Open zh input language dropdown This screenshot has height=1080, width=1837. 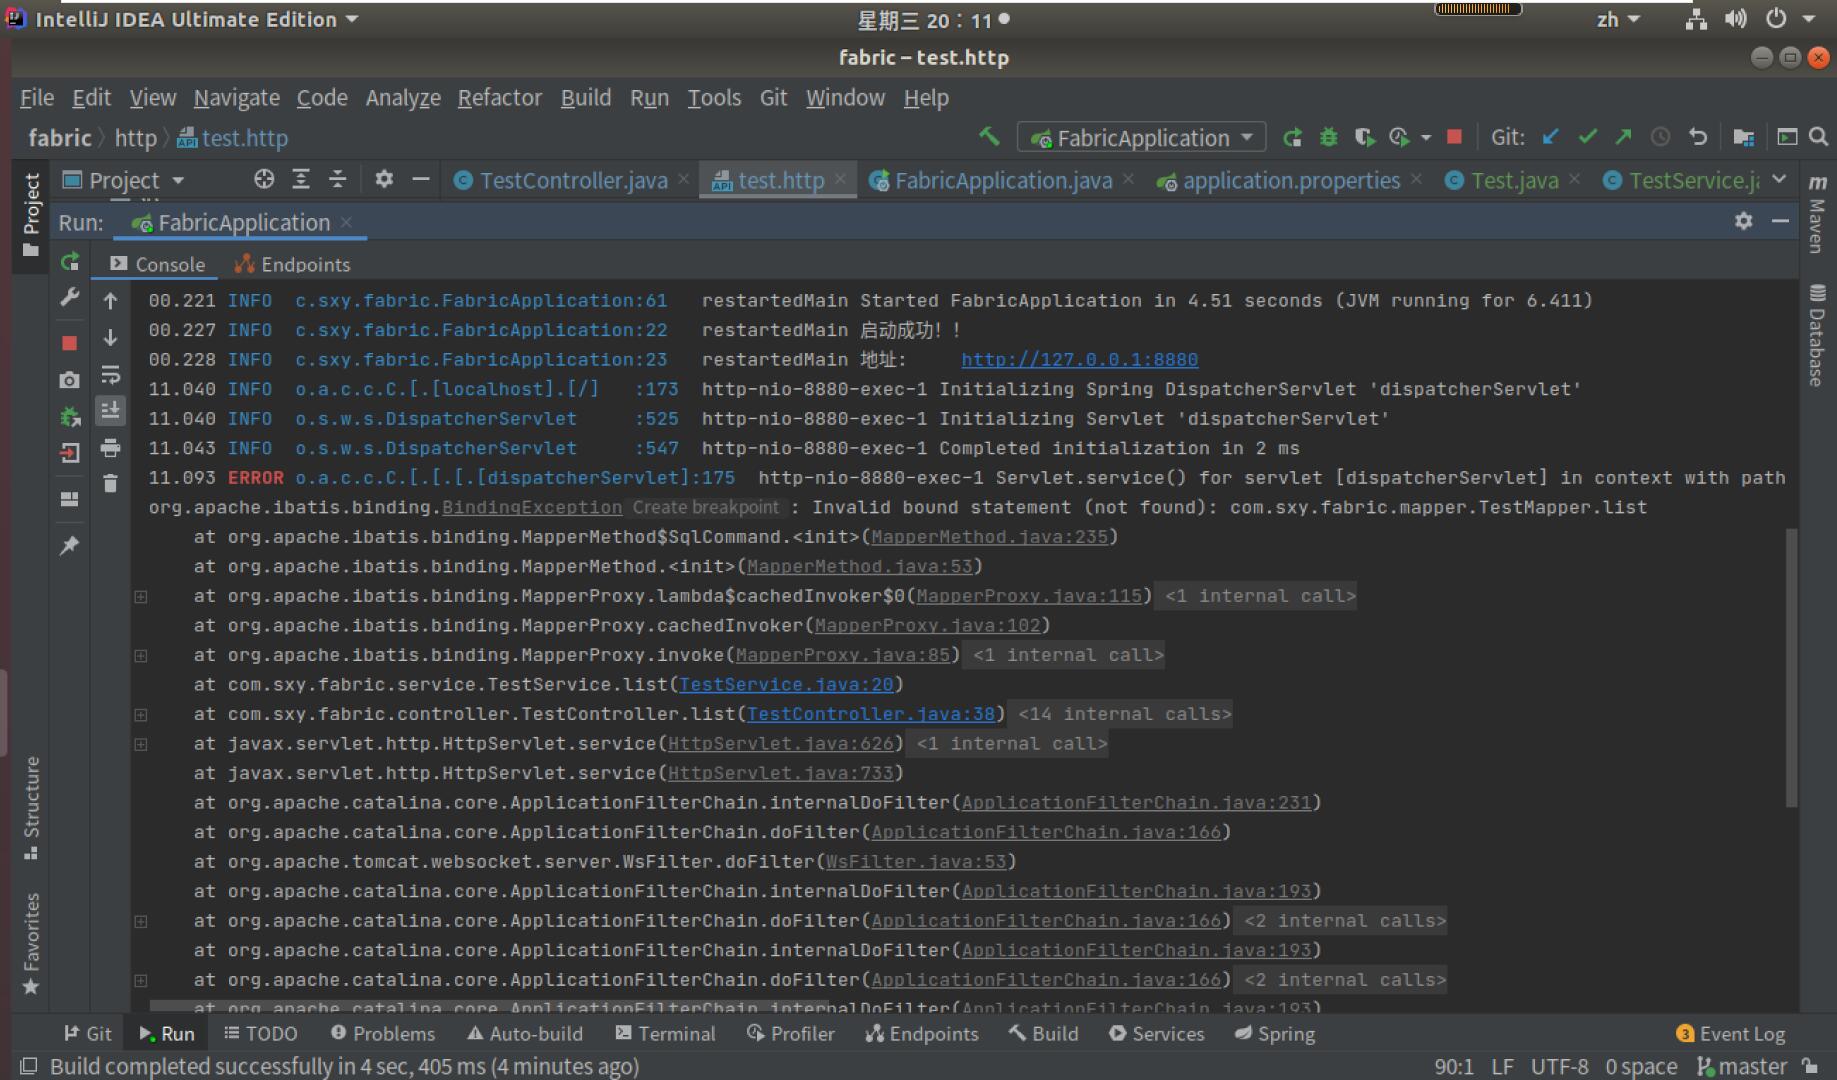point(1618,19)
